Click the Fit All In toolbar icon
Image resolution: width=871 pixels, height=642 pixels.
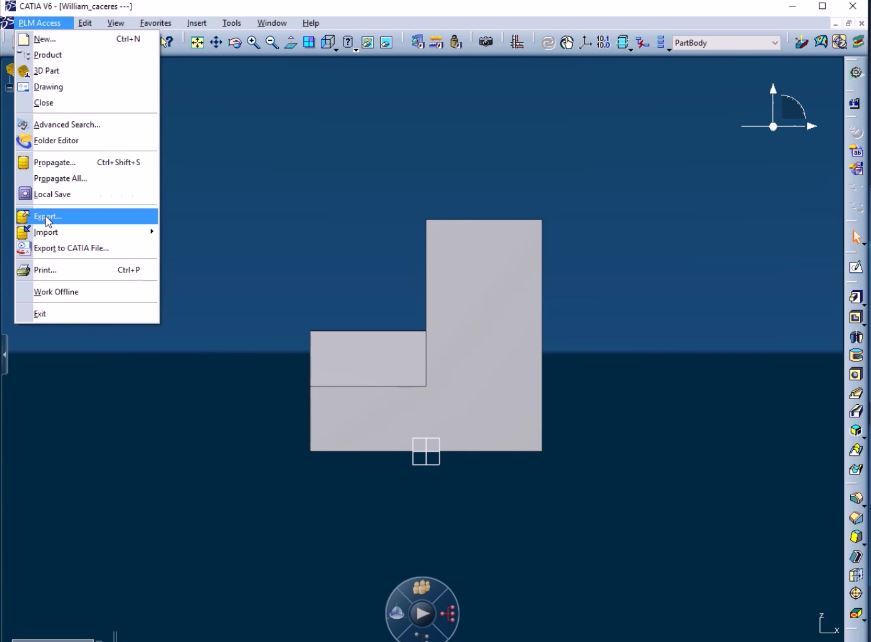point(197,42)
